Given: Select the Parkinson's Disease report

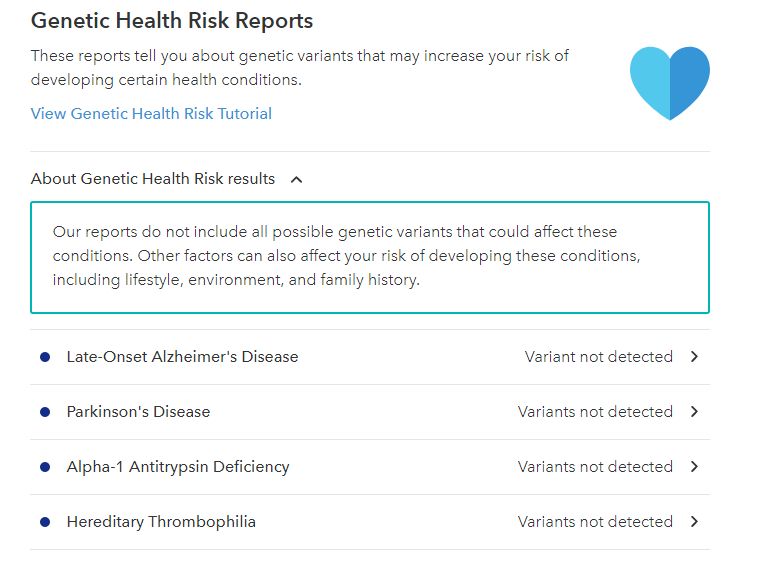Looking at the screenshot, I should pyautogui.click(x=138, y=412).
